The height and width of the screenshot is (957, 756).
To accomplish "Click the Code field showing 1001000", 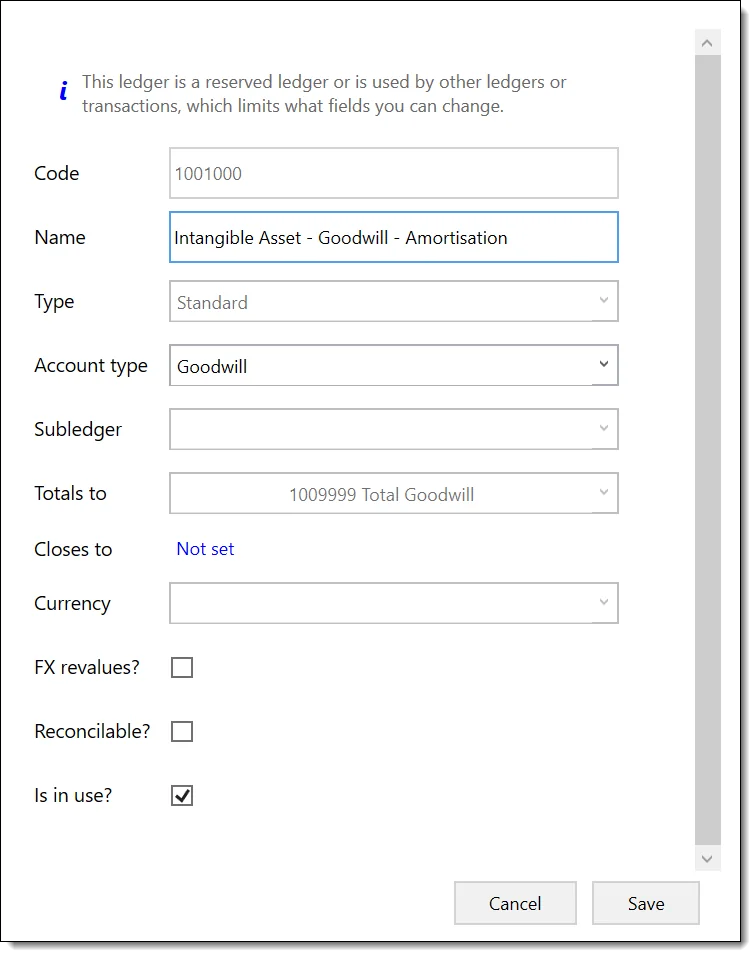I will (x=394, y=173).
